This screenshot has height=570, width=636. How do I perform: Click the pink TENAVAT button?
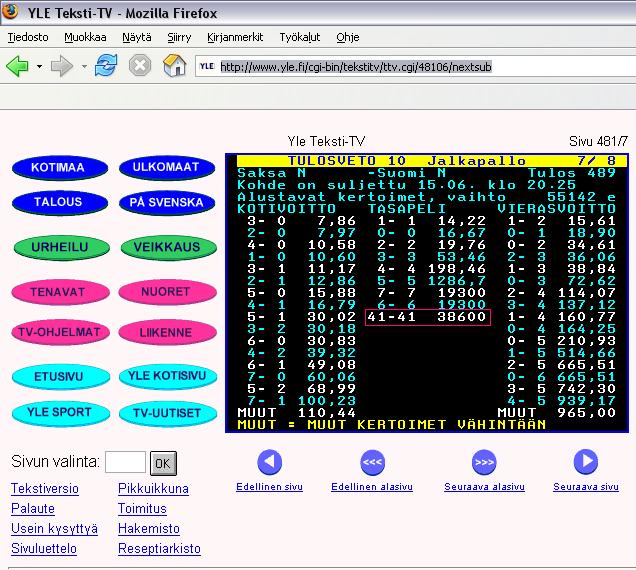pyautogui.click(x=60, y=292)
